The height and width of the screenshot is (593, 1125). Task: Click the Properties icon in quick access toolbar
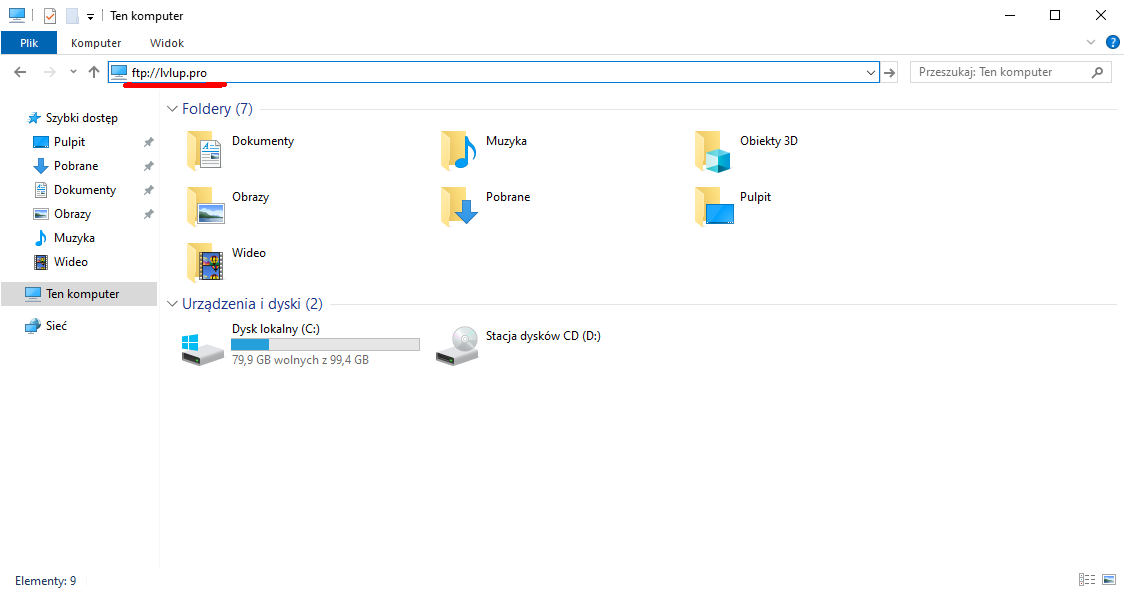50,16
